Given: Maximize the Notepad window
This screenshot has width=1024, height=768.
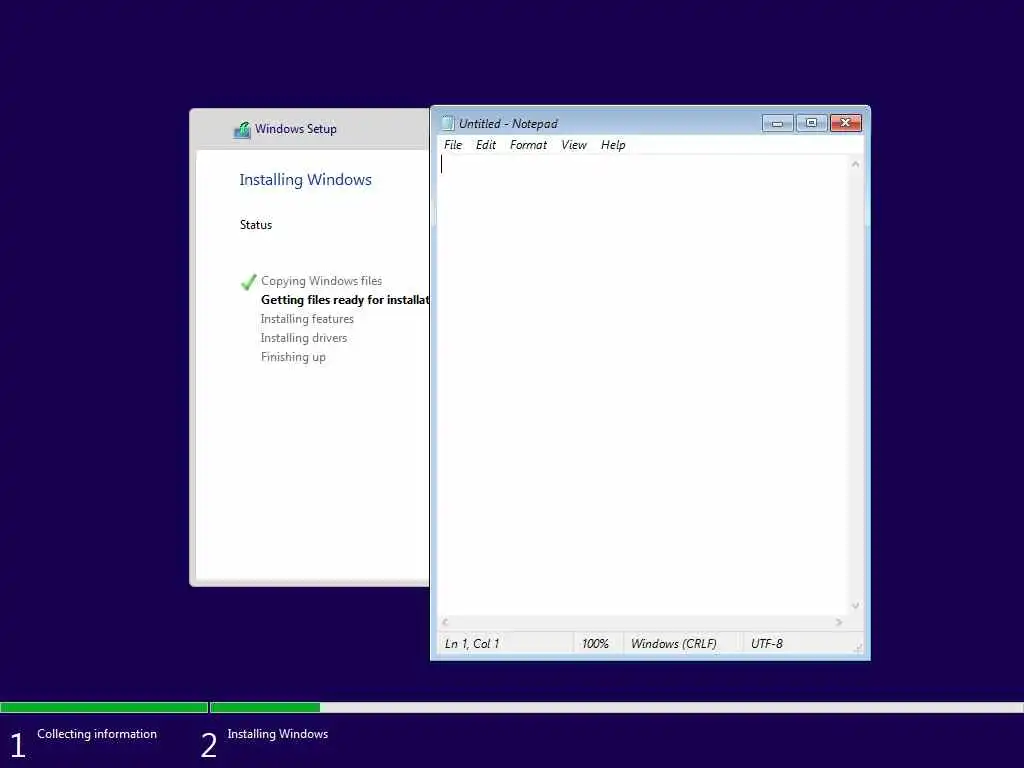Looking at the screenshot, I should [811, 123].
